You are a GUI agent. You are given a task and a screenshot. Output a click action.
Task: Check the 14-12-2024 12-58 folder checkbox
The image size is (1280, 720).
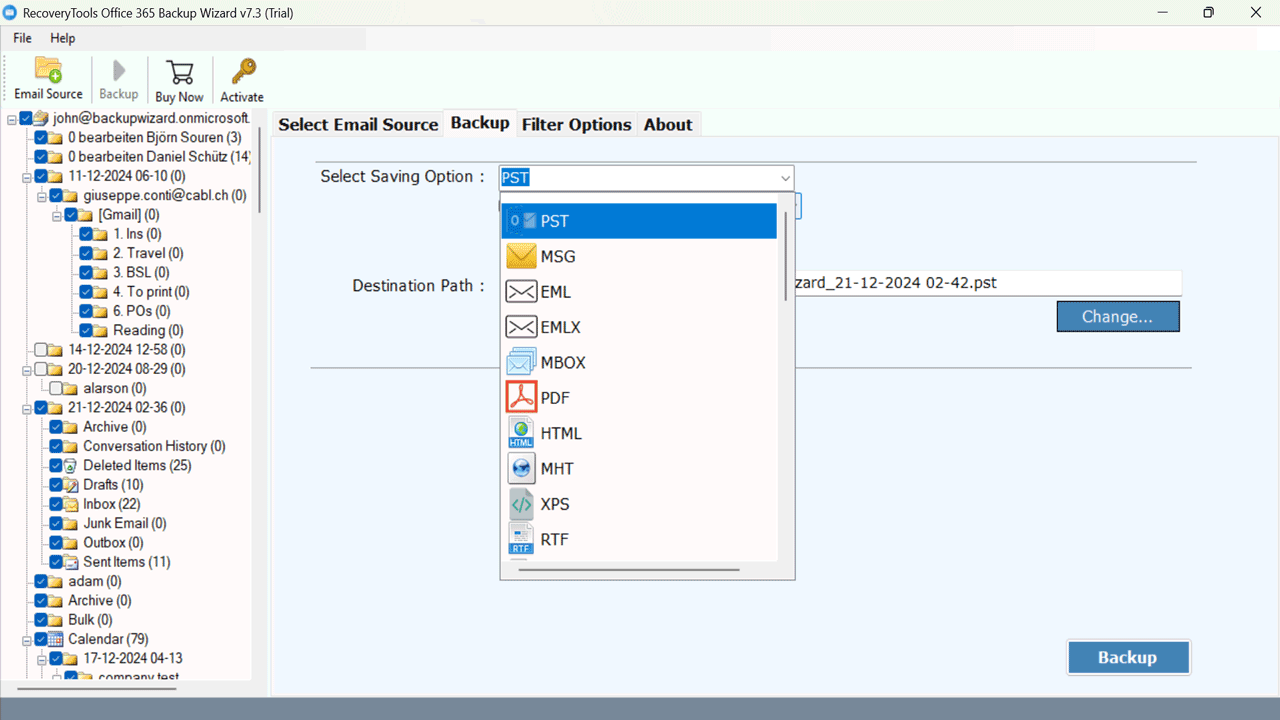pos(41,350)
